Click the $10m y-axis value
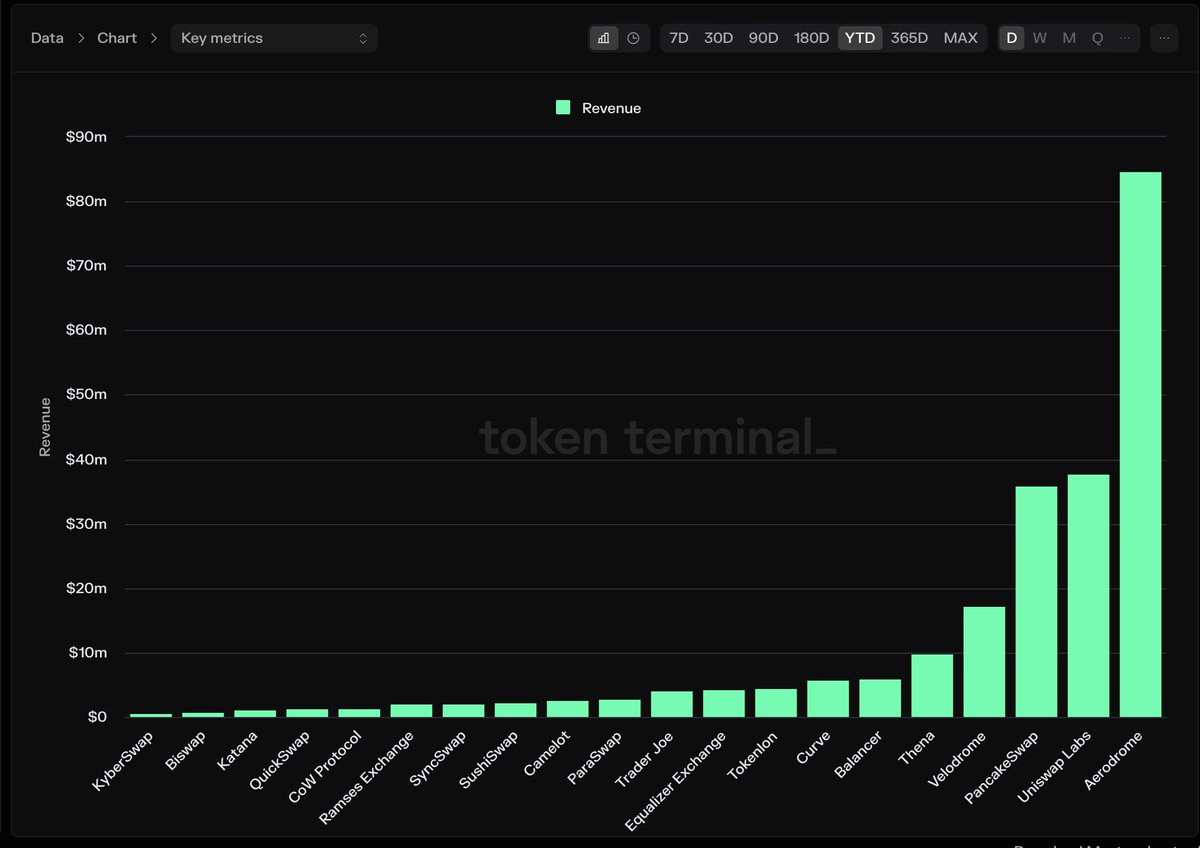The image size is (1200, 848). click(x=86, y=653)
